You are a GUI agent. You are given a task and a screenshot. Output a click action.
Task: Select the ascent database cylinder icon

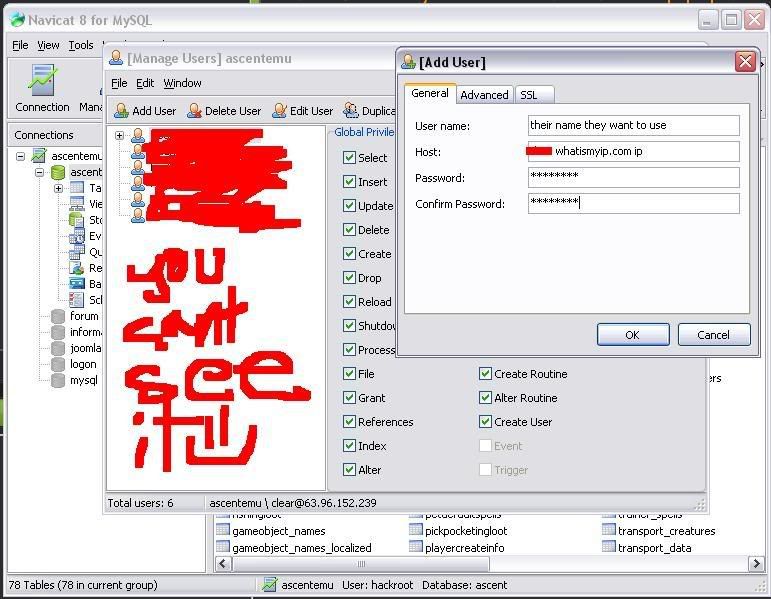coord(58,172)
